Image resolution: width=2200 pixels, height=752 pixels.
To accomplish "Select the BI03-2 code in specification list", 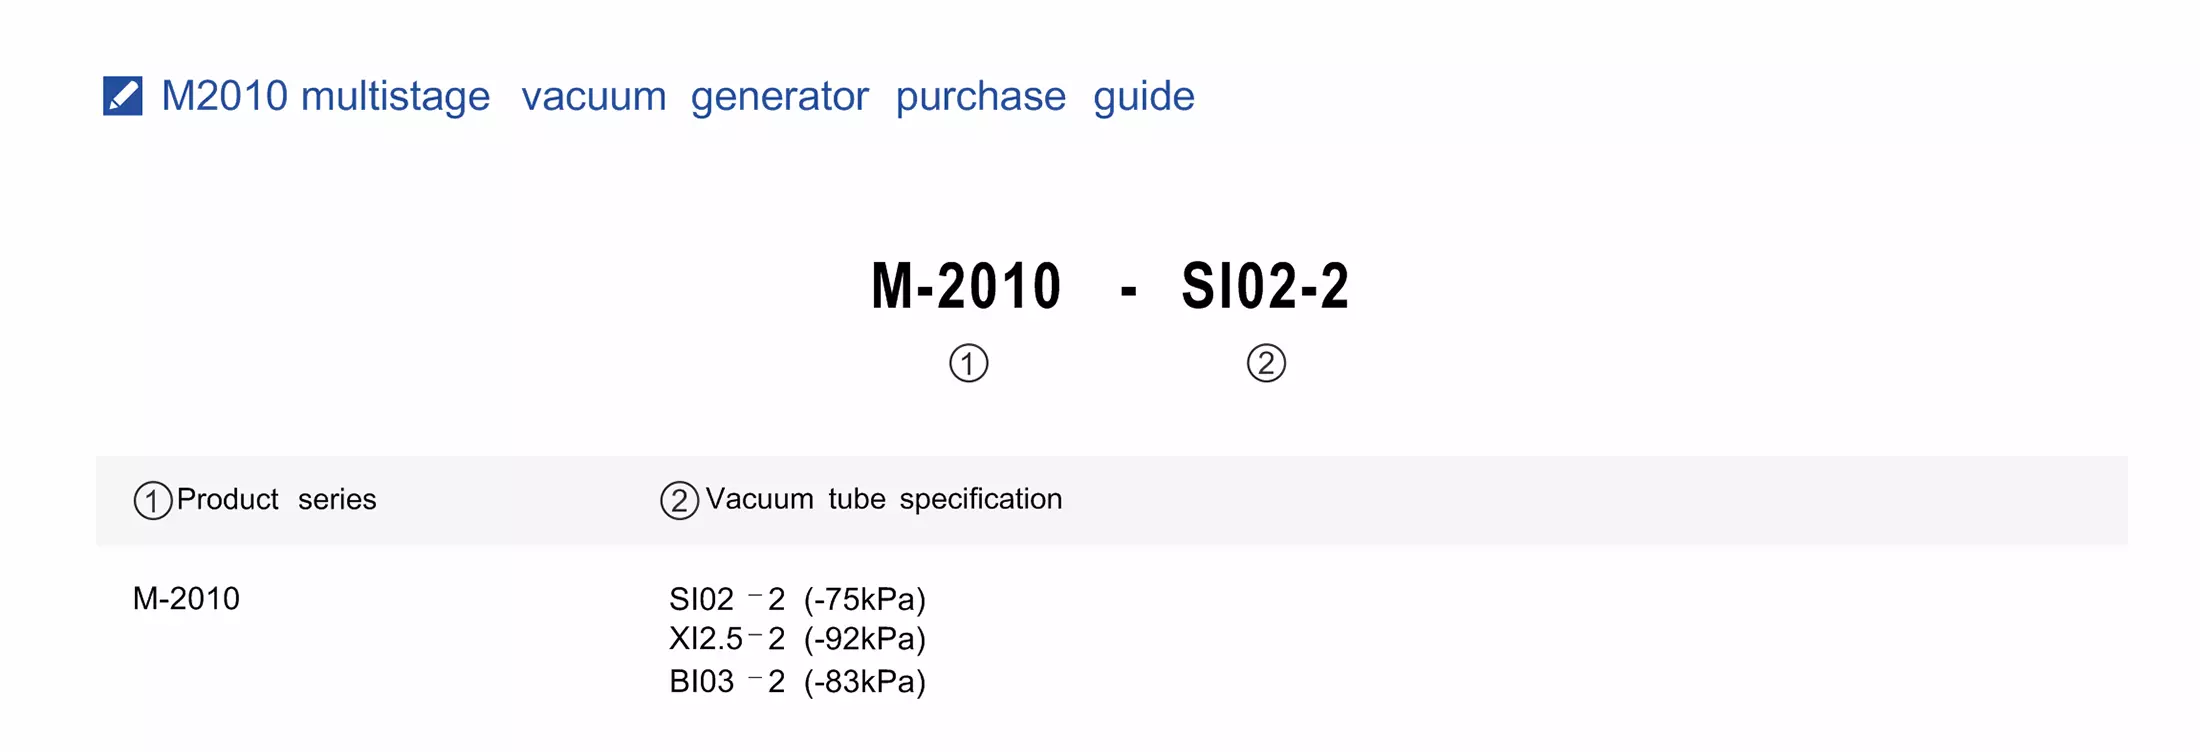I will (x=727, y=681).
